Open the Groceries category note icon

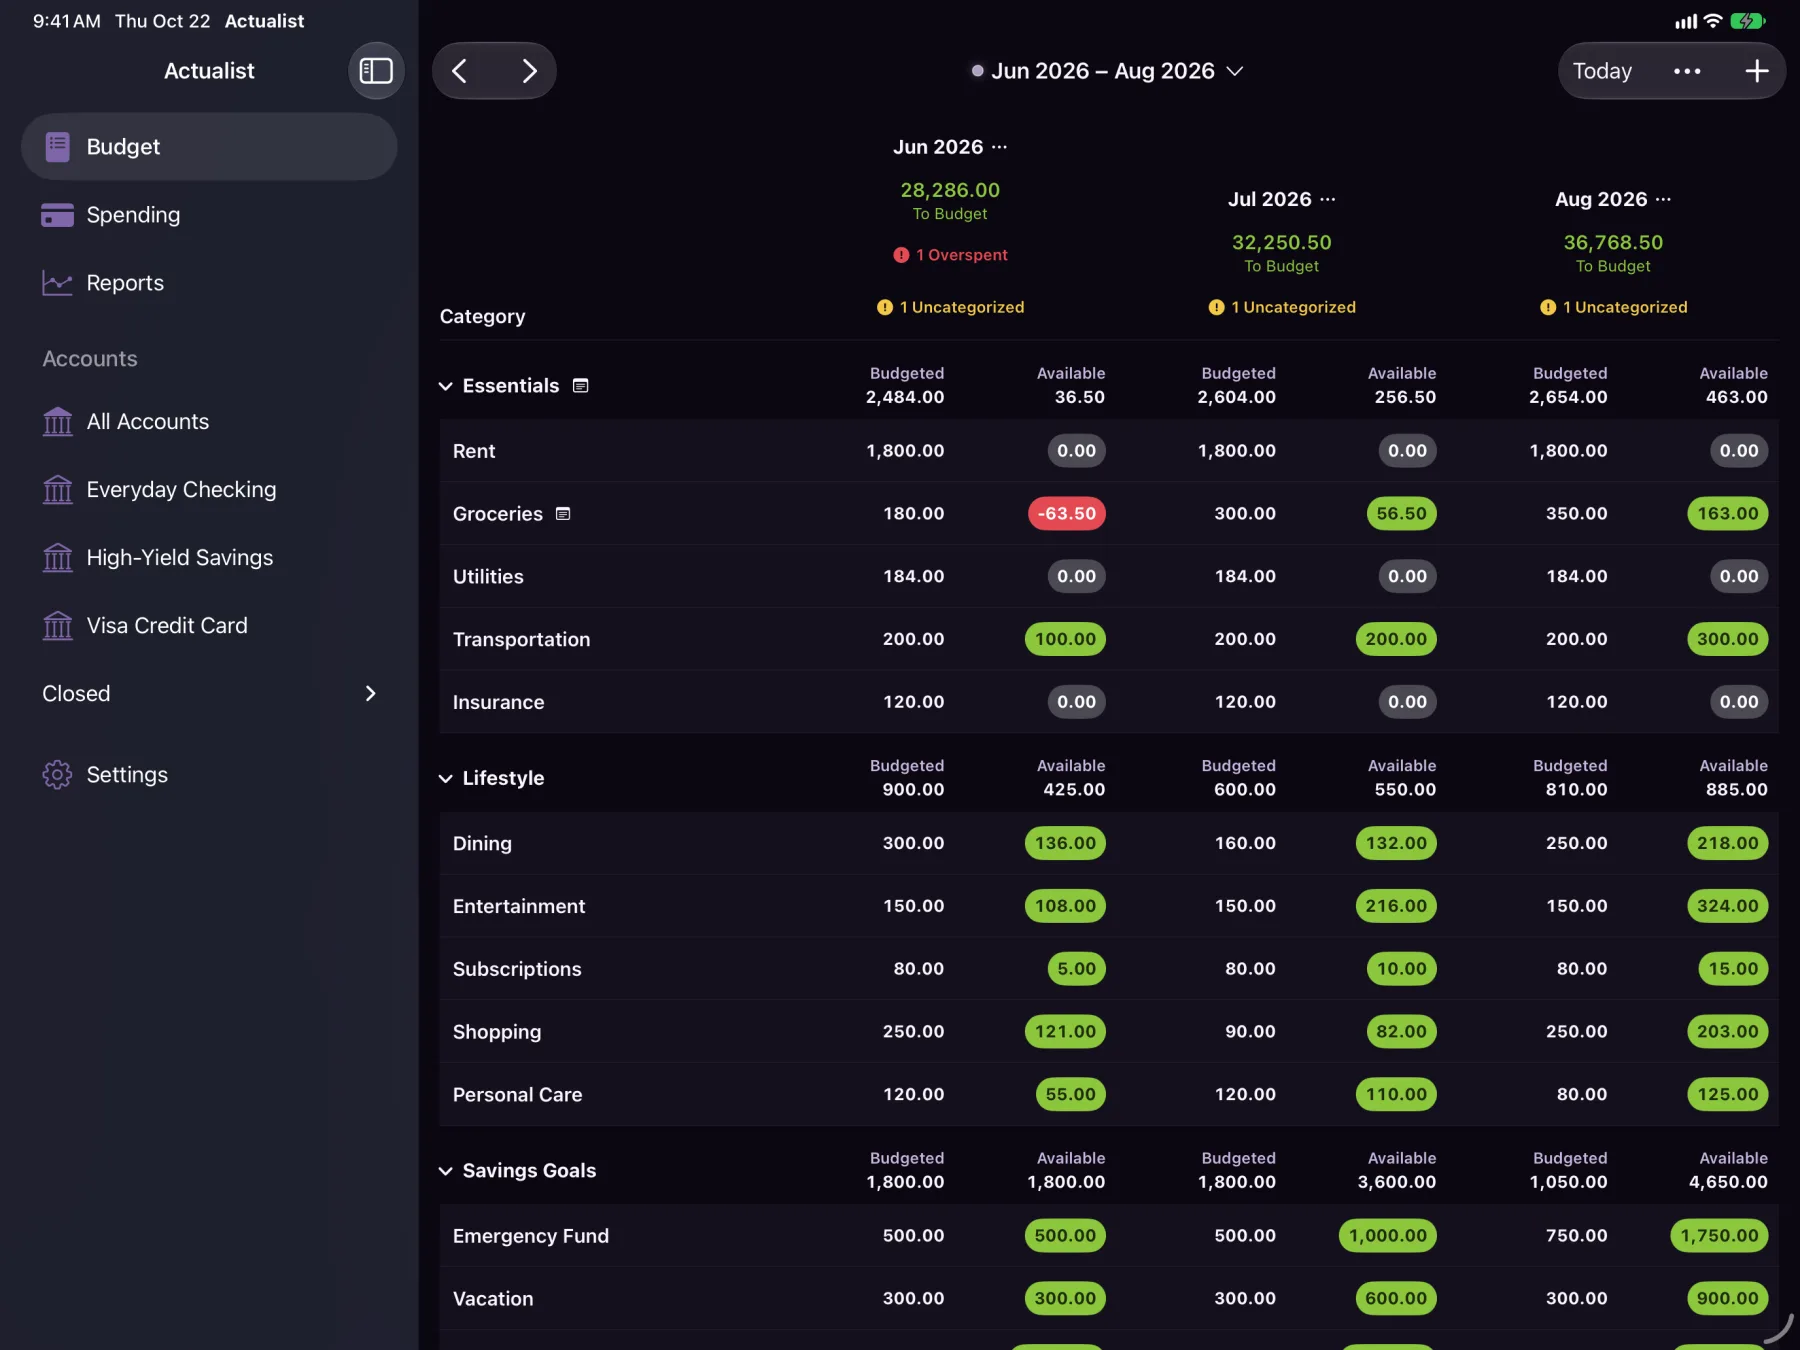click(x=563, y=514)
